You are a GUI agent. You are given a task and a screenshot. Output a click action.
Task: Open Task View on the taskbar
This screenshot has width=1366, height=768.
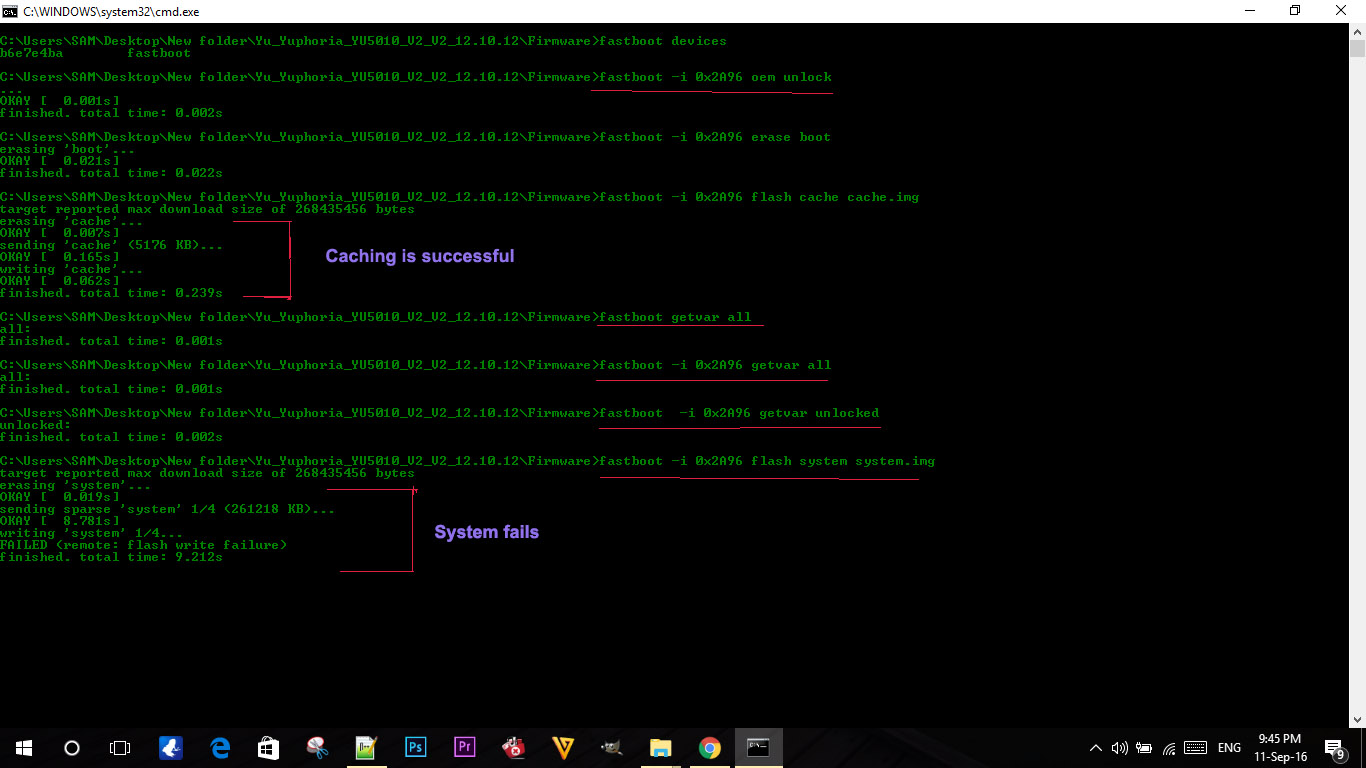click(x=120, y=747)
